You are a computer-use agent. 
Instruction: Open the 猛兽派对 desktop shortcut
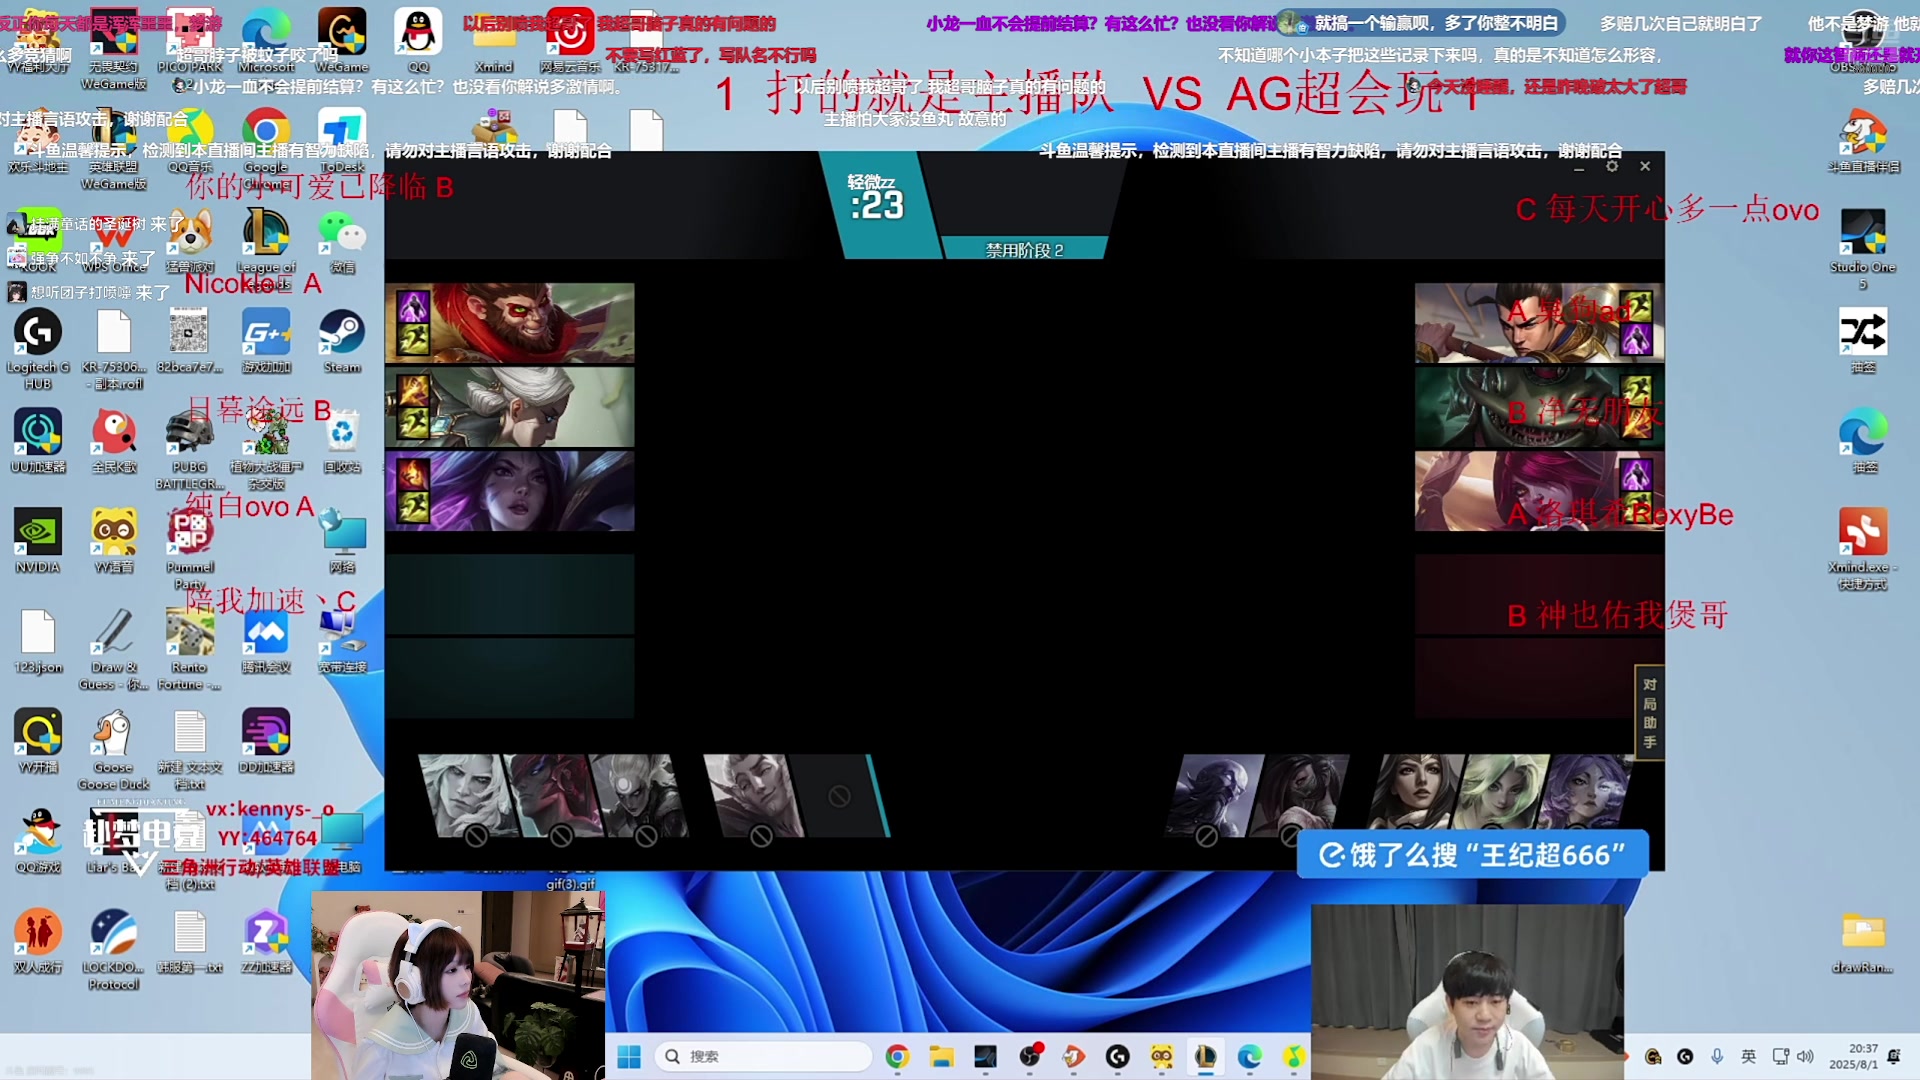click(x=190, y=242)
